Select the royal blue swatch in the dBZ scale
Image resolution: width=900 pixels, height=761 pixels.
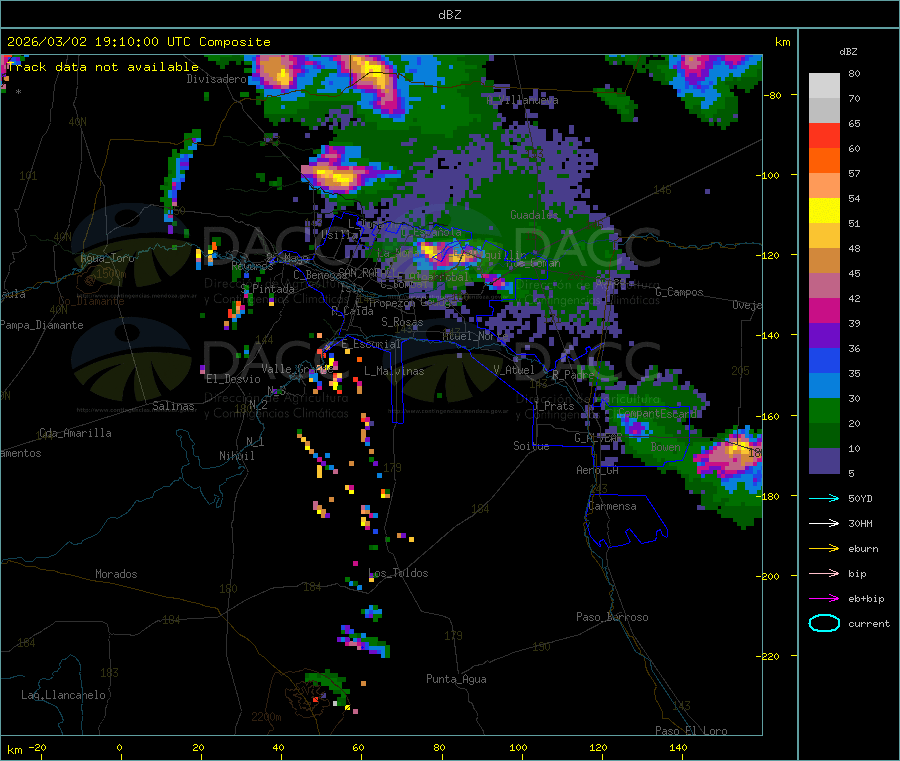(x=824, y=360)
